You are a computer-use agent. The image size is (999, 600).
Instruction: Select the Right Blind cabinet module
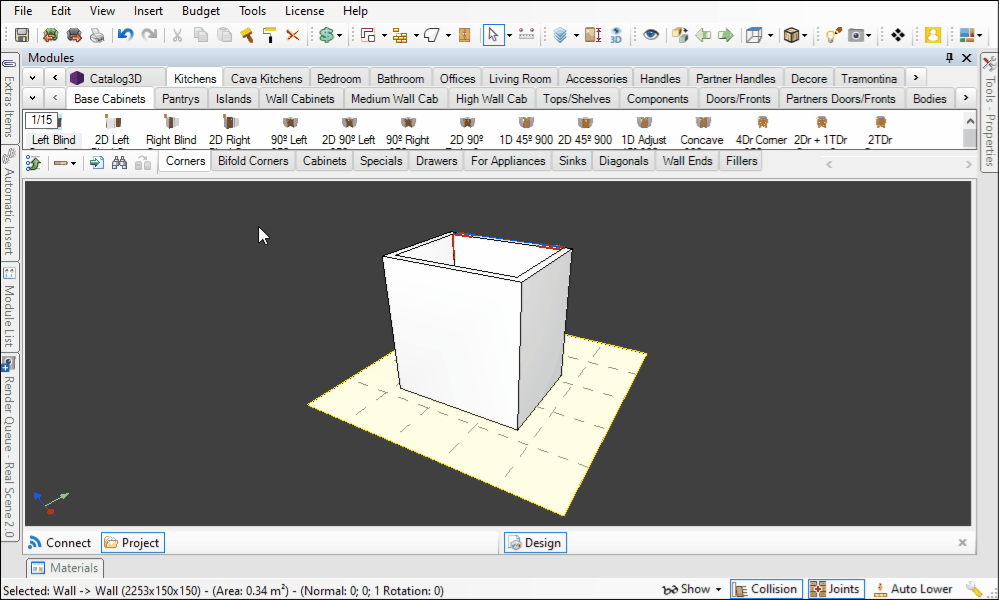tap(171, 131)
